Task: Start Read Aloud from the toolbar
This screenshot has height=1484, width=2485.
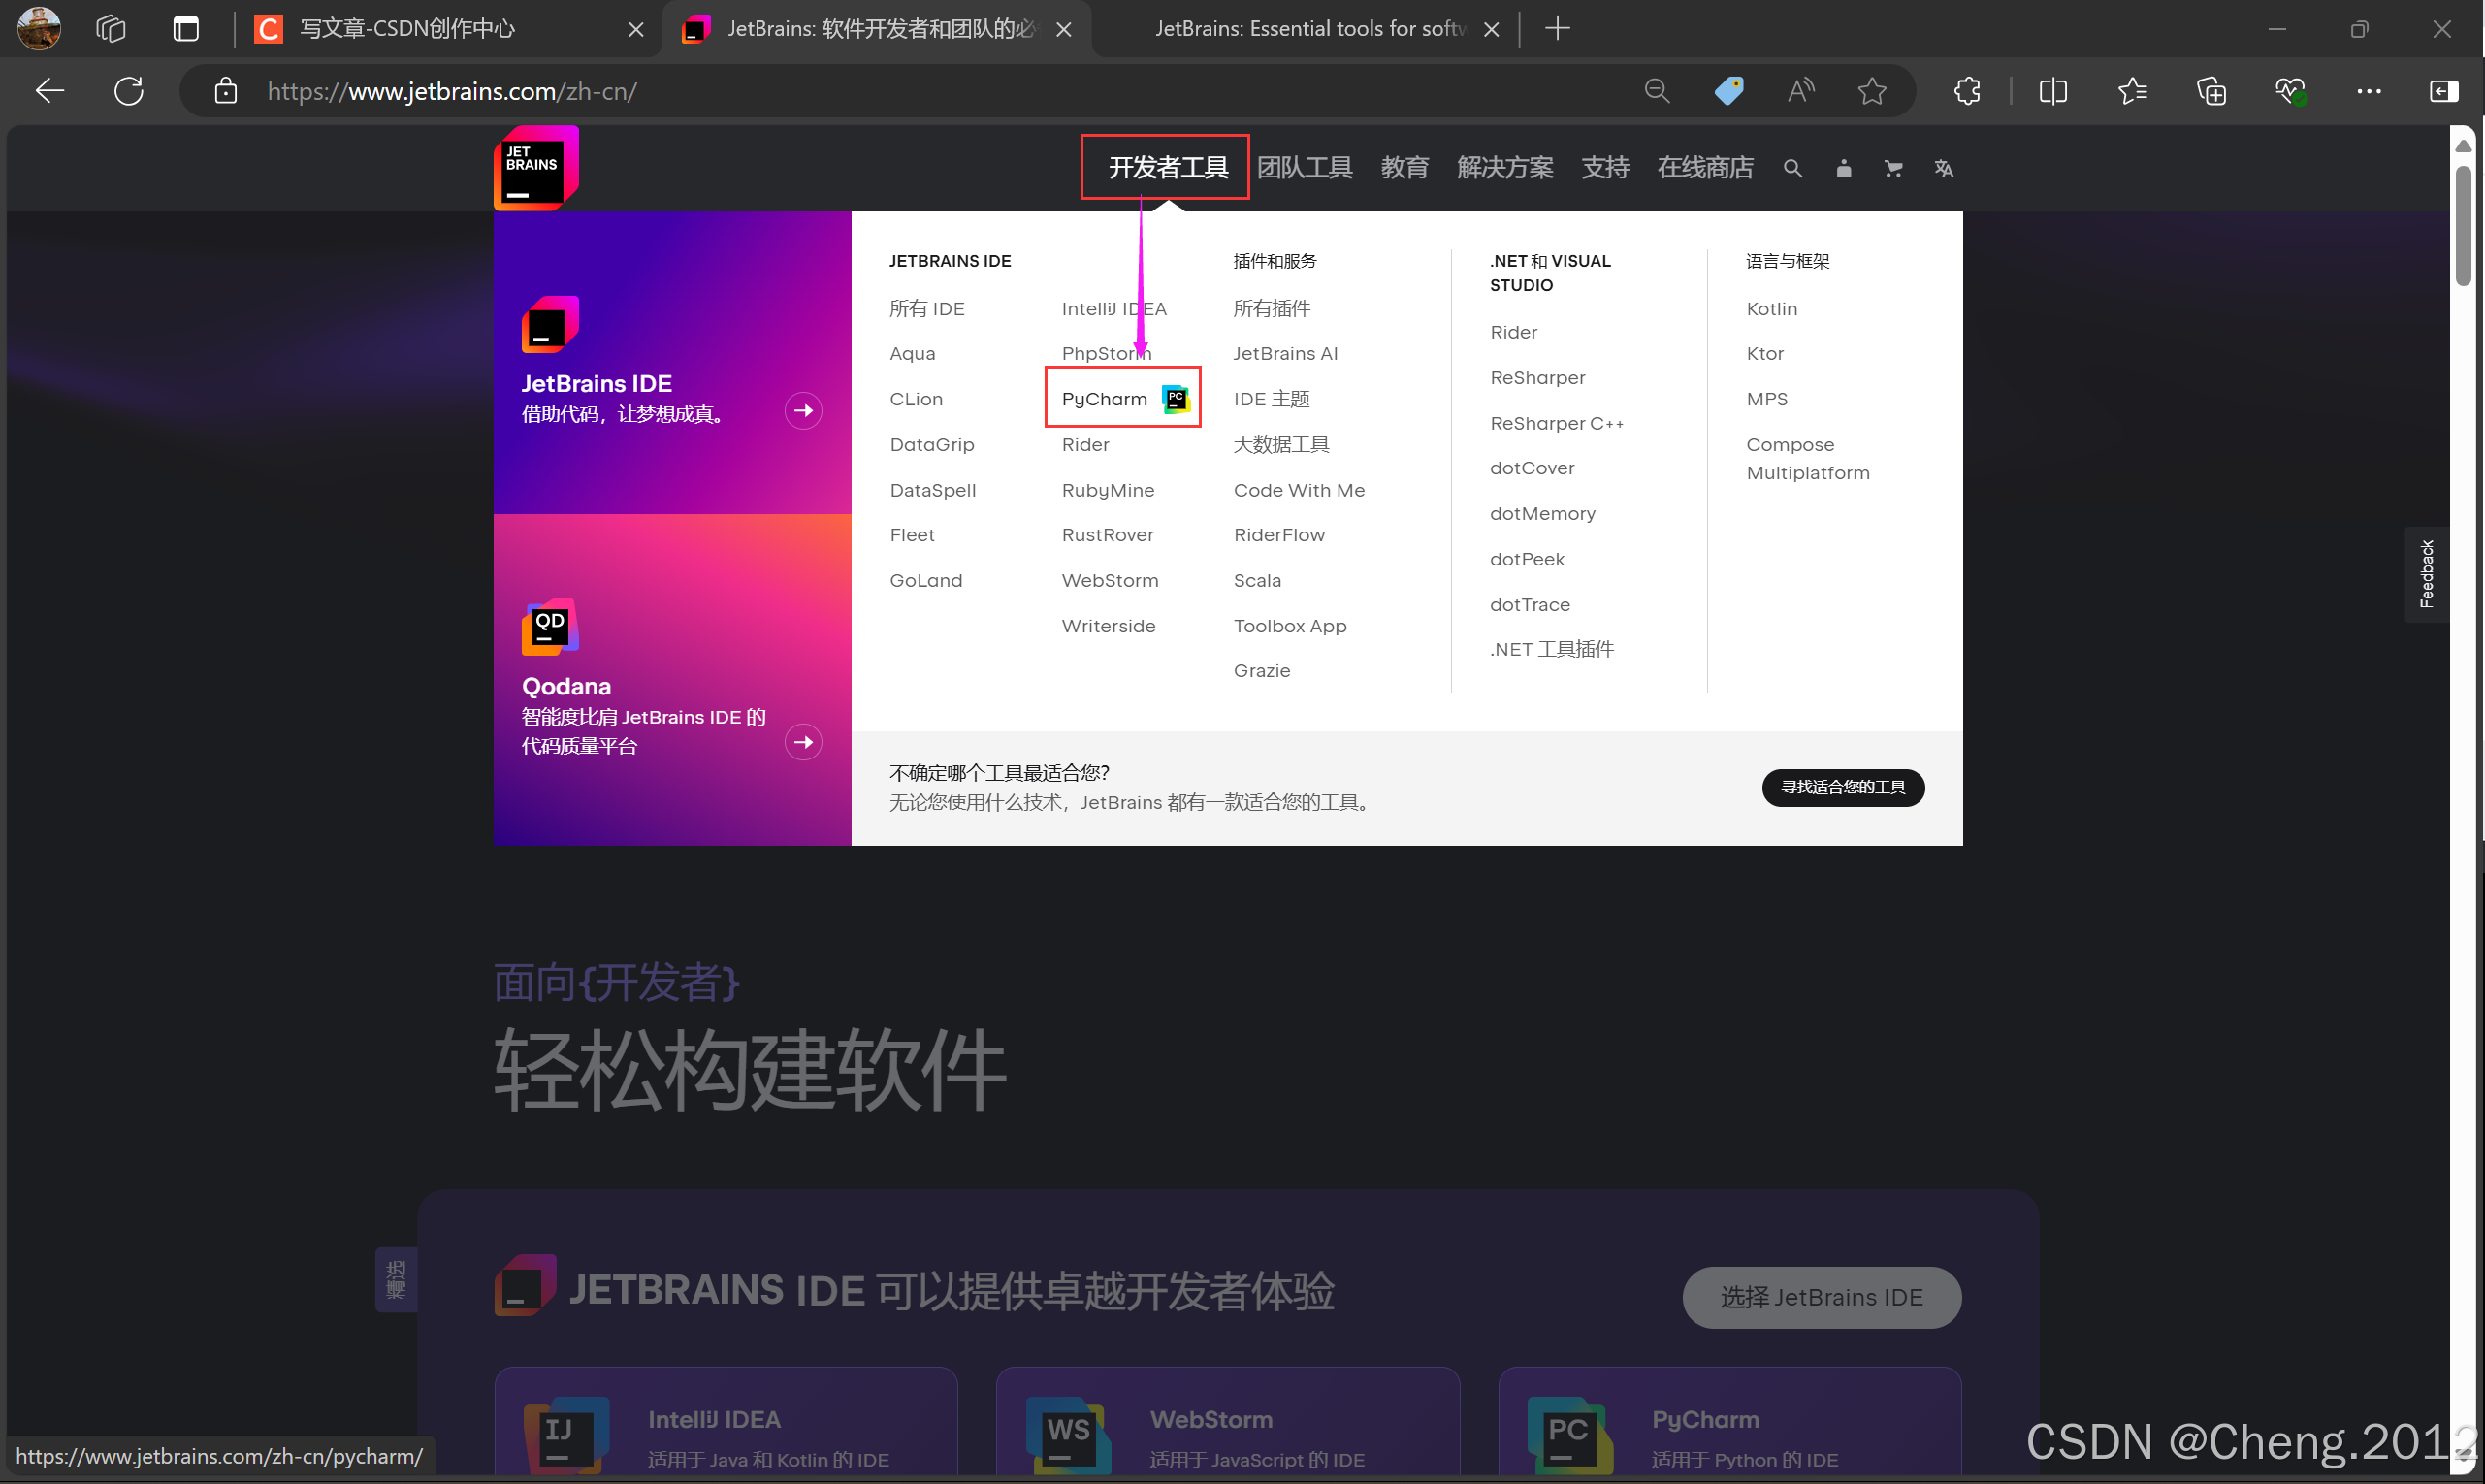Action: pyautogui.click(x=1800, y=91)
